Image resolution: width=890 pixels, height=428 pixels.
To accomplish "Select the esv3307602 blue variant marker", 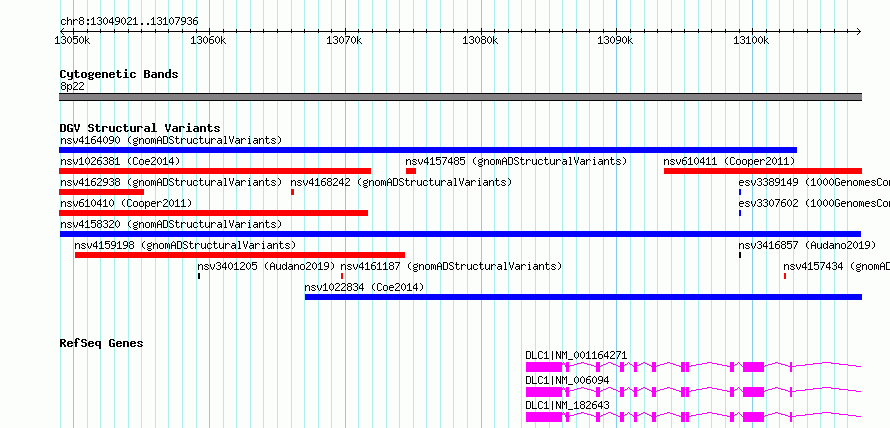I will 740,213.
